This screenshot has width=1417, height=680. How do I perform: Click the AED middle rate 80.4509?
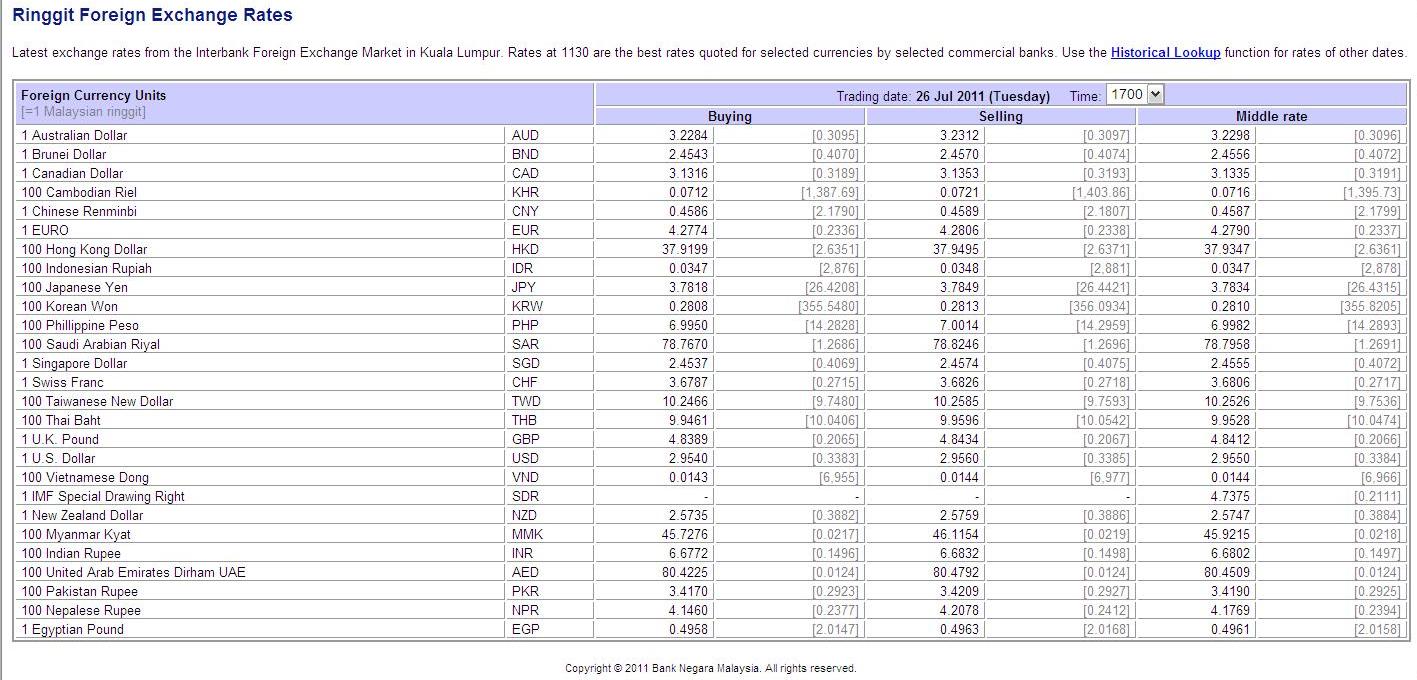click(1226, 572)
